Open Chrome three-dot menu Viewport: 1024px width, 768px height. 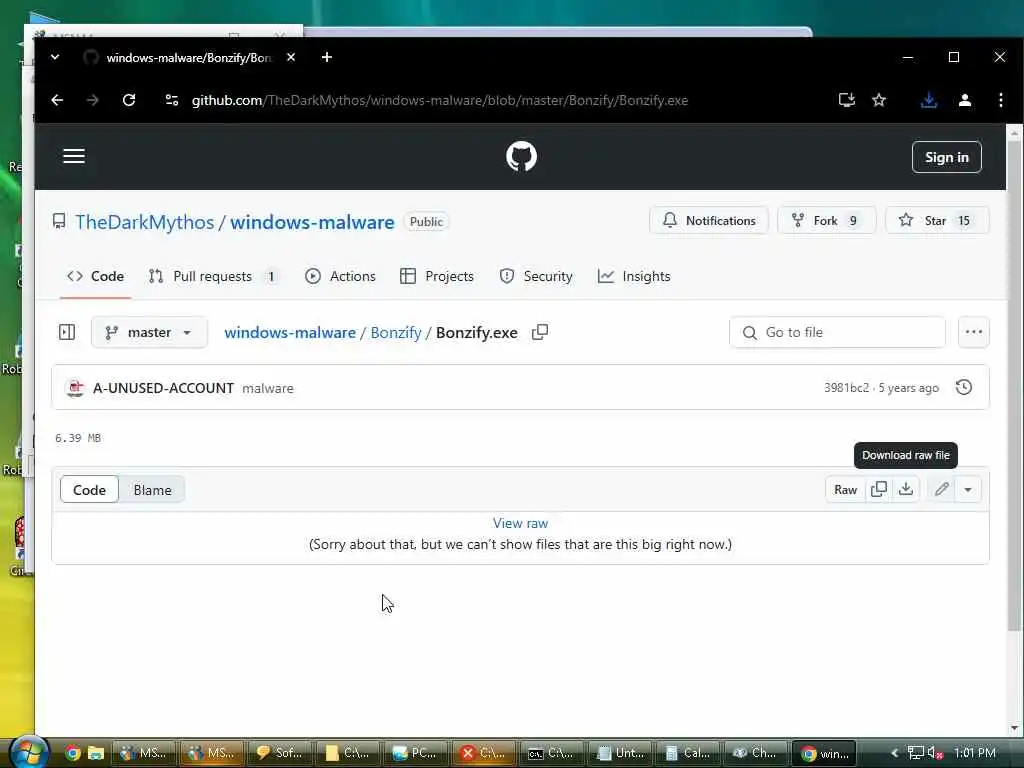click(x=1000, y=100)
